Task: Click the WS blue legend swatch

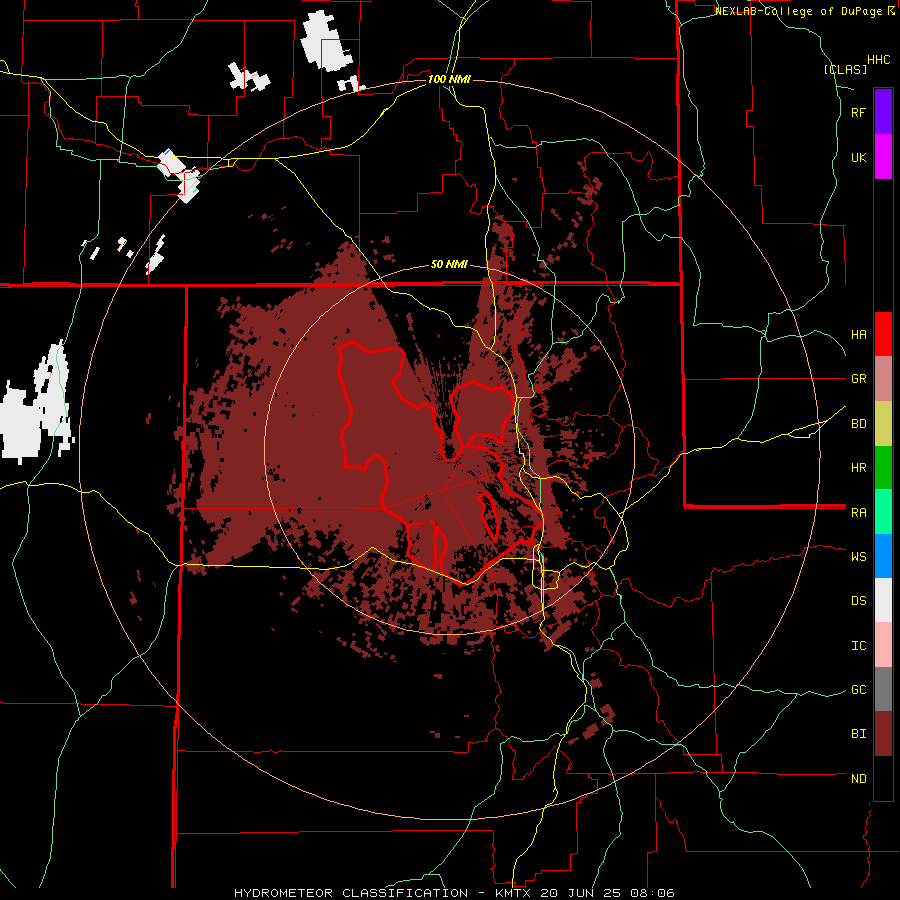Action: click(x=883, y=556)
